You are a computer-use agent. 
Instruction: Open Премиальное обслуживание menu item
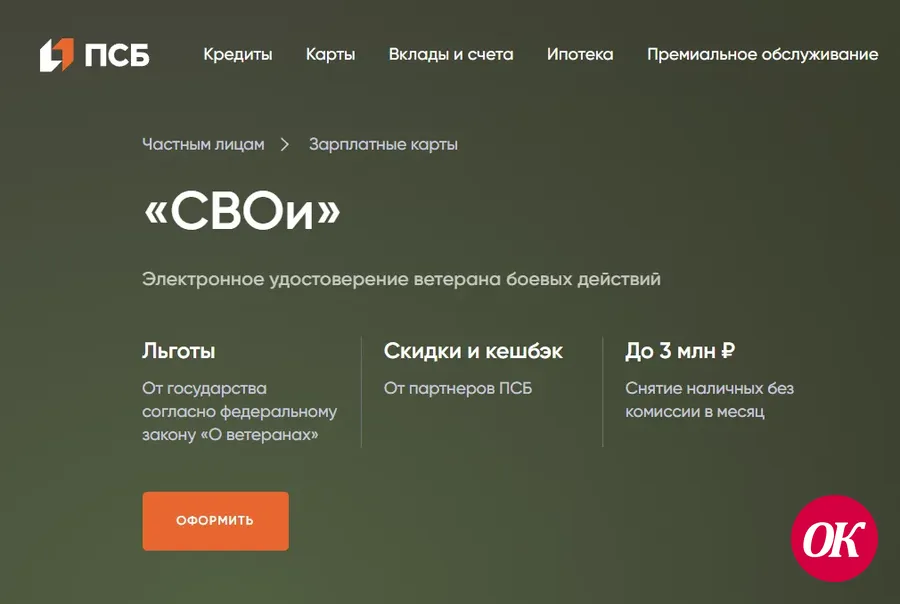tap(762, 55)
